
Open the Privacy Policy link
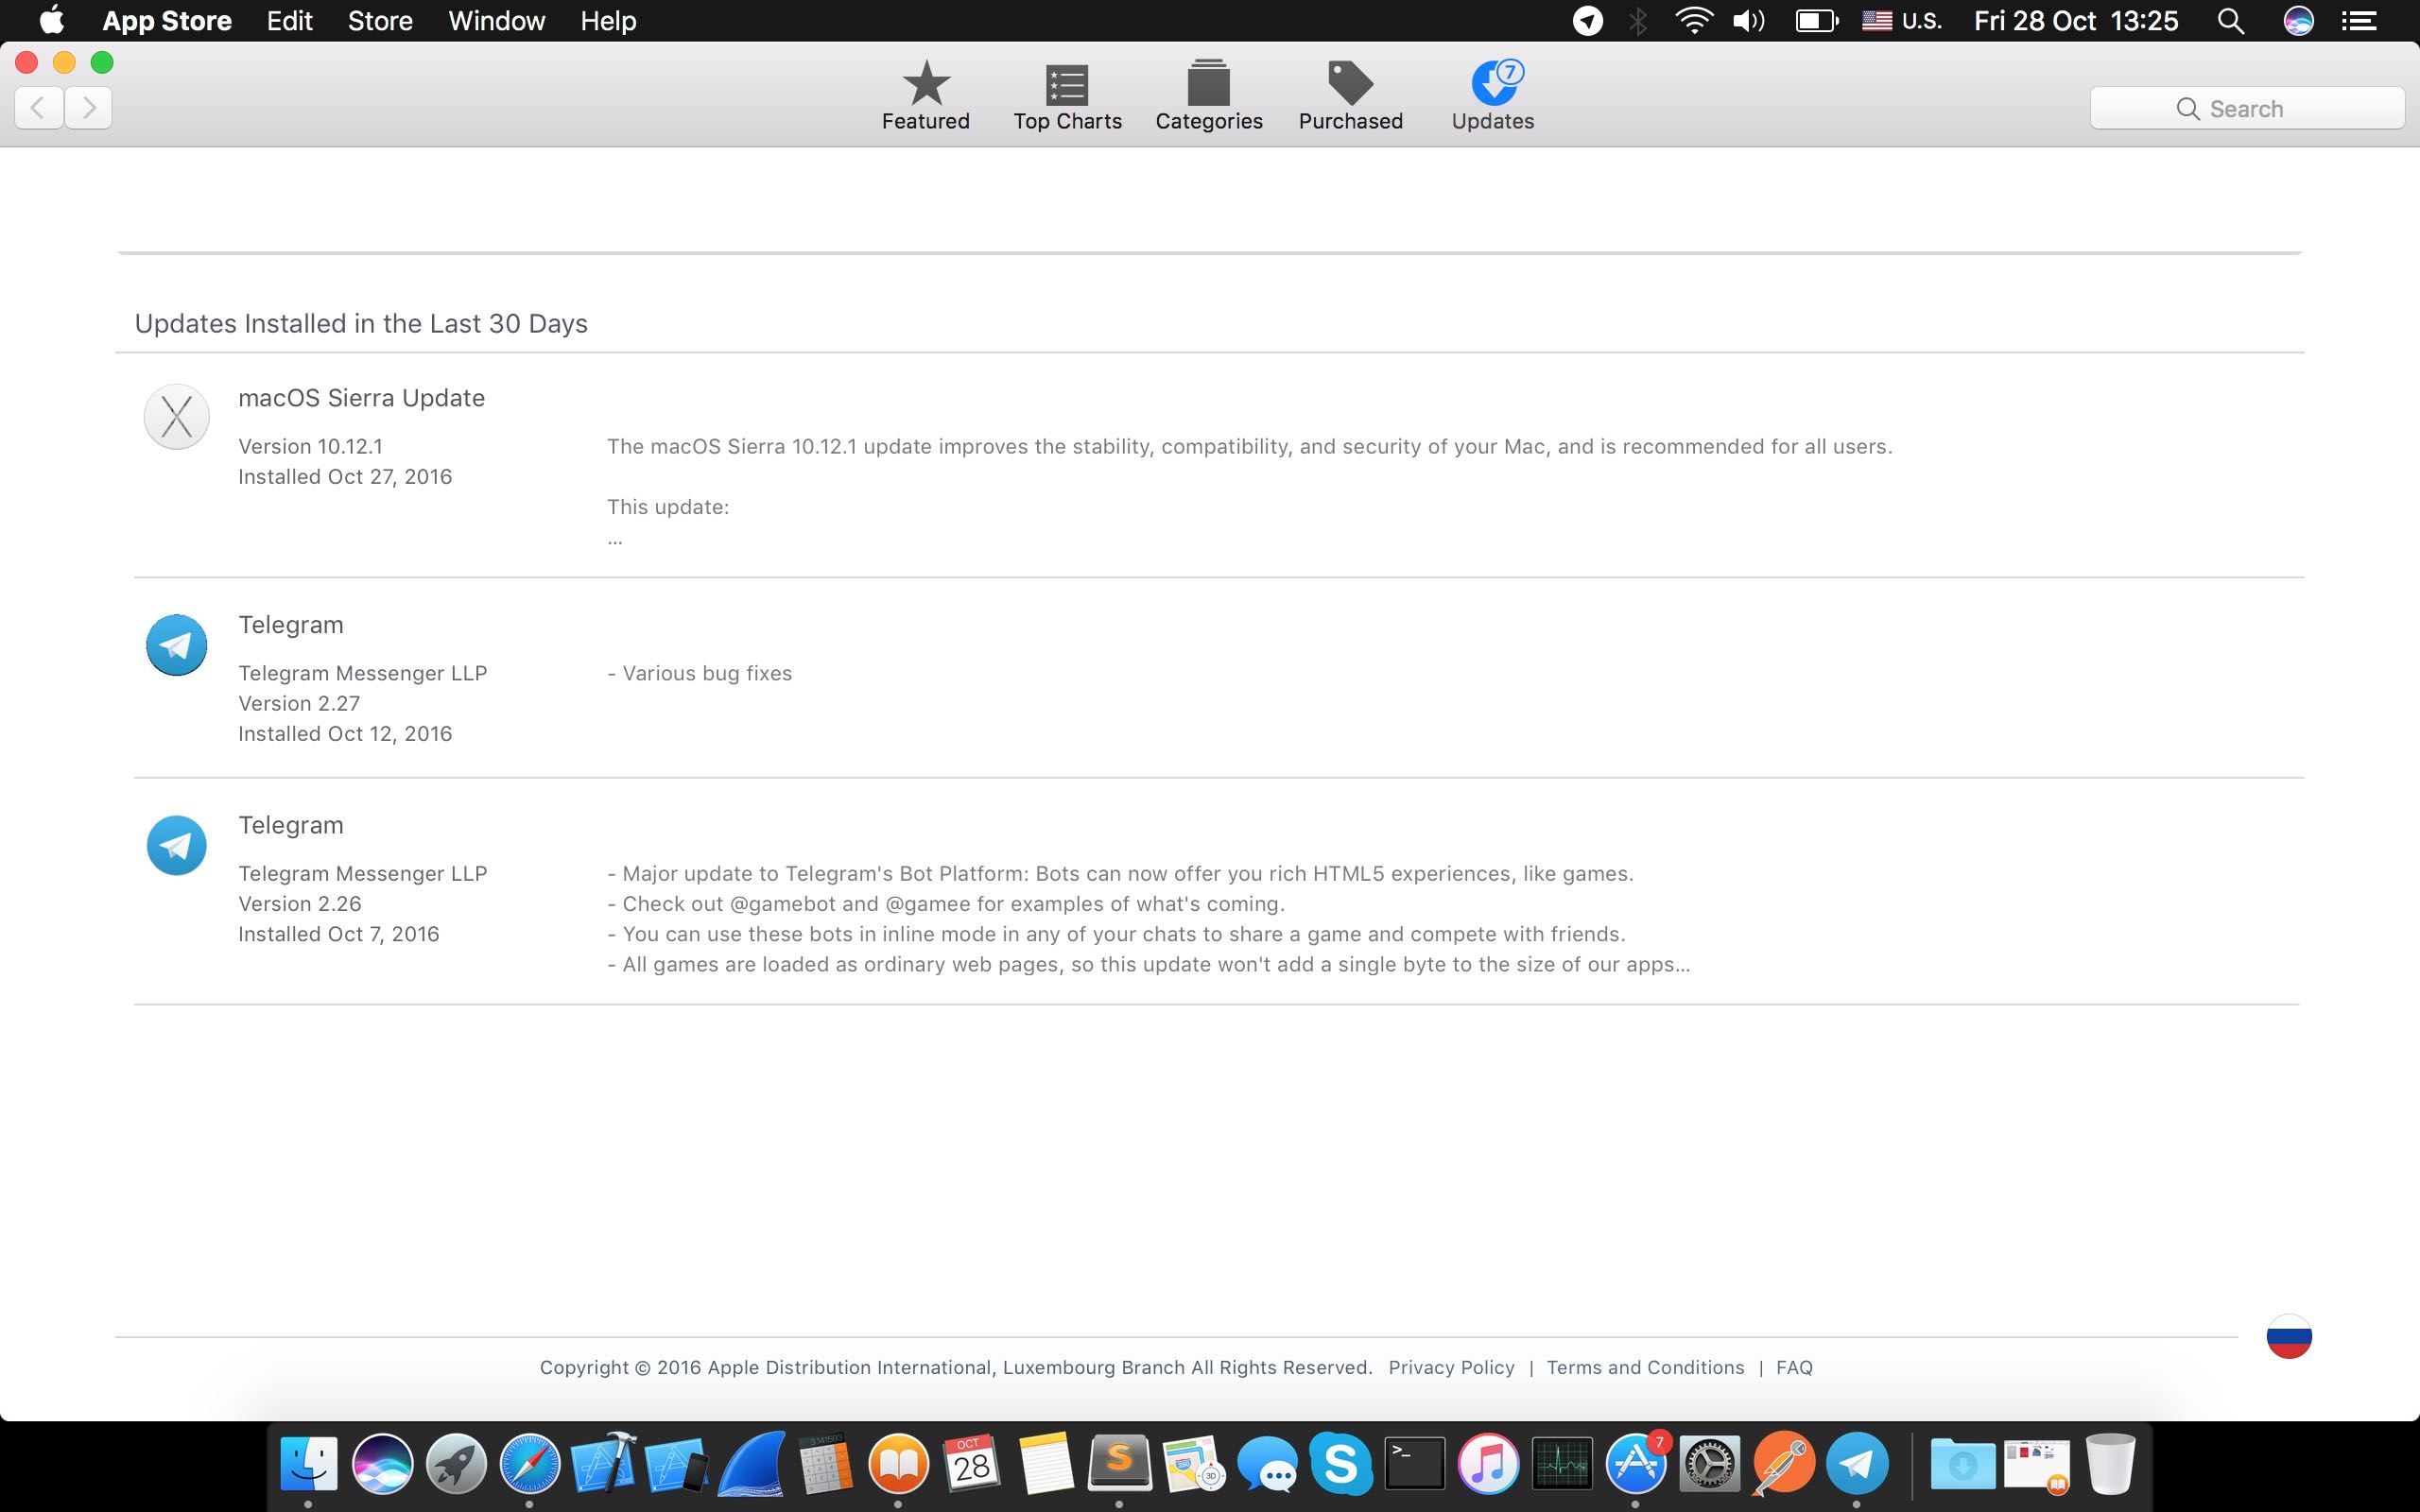pyautogui.click(x=1451, y=1367)
